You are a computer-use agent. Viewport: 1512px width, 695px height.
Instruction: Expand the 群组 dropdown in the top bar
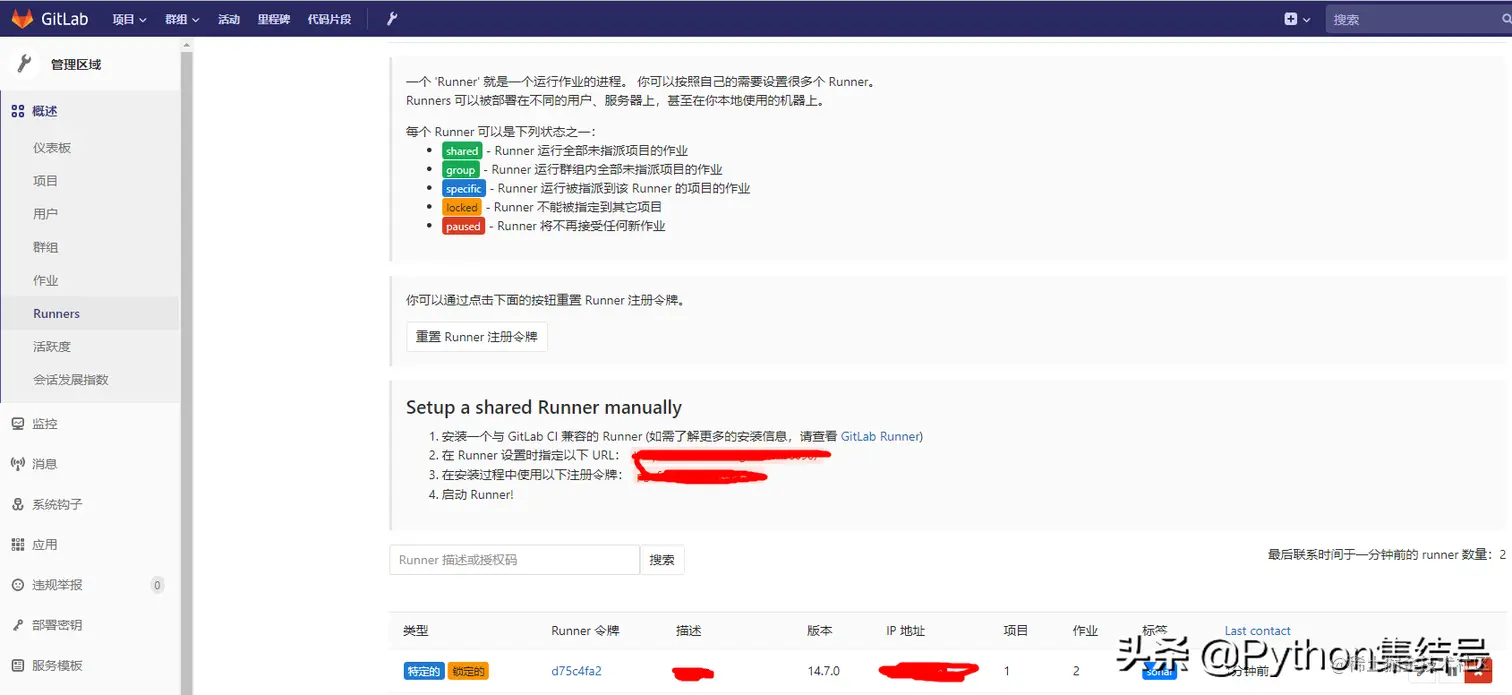pyautogui.click(x=180, y=17)
